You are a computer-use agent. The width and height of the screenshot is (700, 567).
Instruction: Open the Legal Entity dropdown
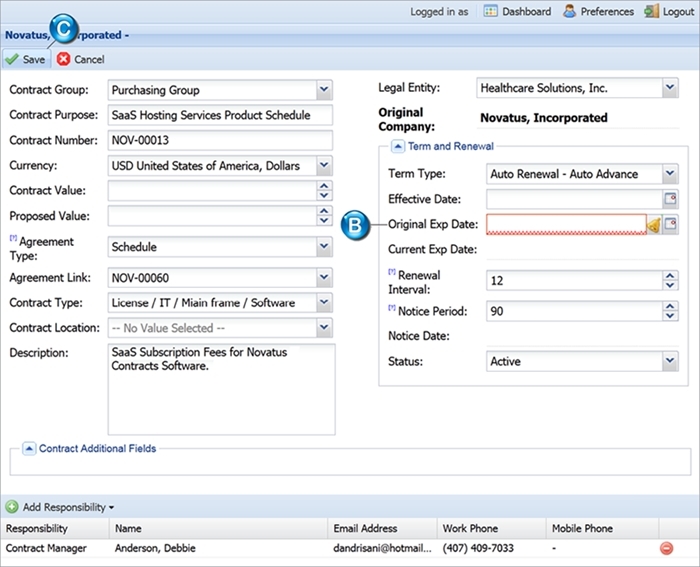[x=670, y=88]
